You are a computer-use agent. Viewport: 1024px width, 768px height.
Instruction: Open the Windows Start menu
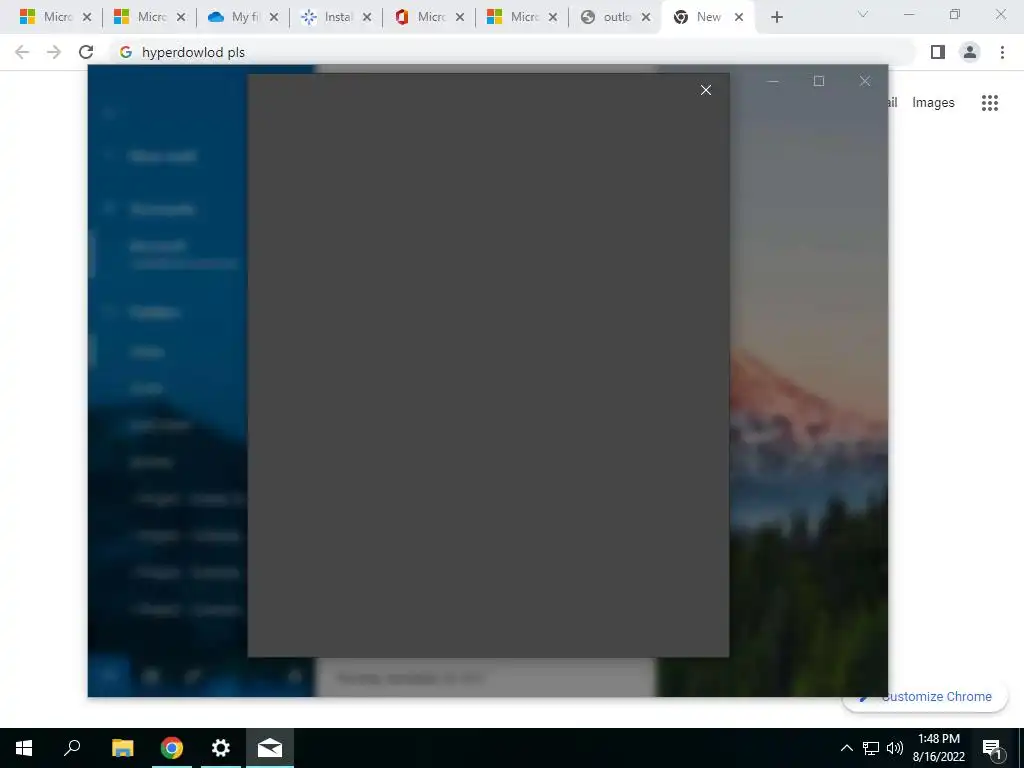pos(24,748)
